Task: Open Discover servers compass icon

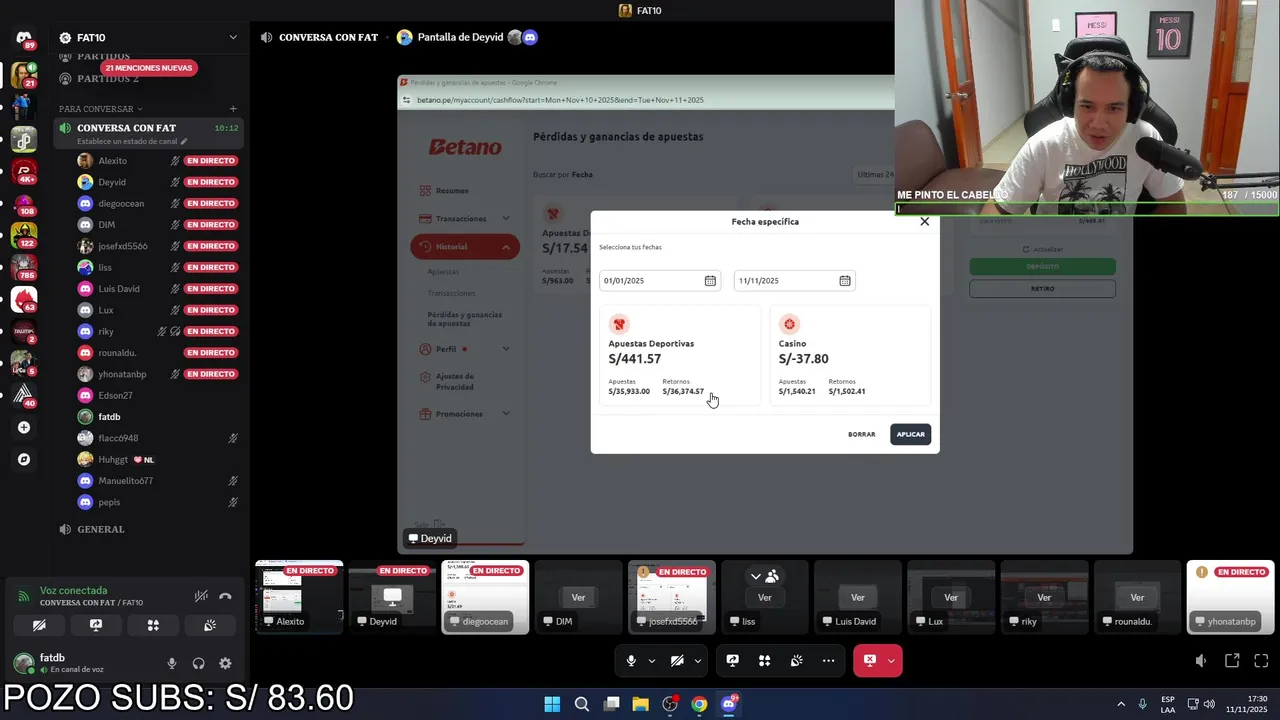Action: (x=24, y=459)
